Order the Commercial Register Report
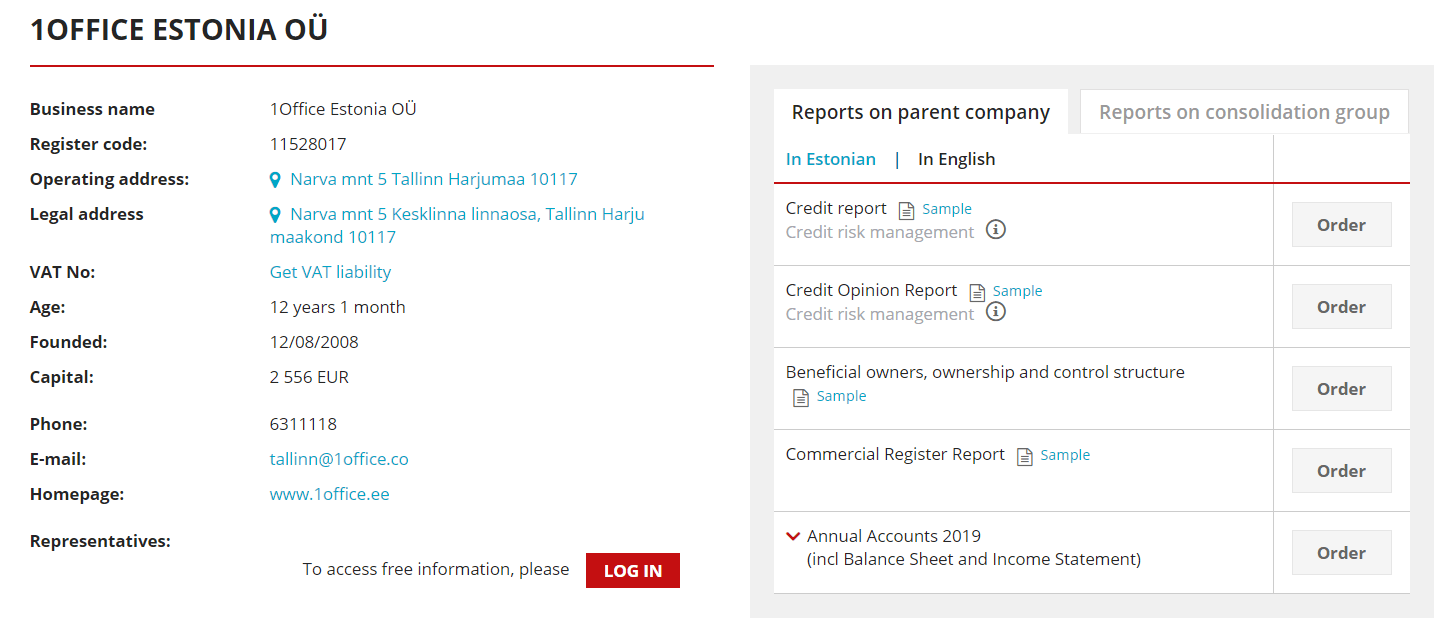Screen dimensions: 1450x622 1340,471
